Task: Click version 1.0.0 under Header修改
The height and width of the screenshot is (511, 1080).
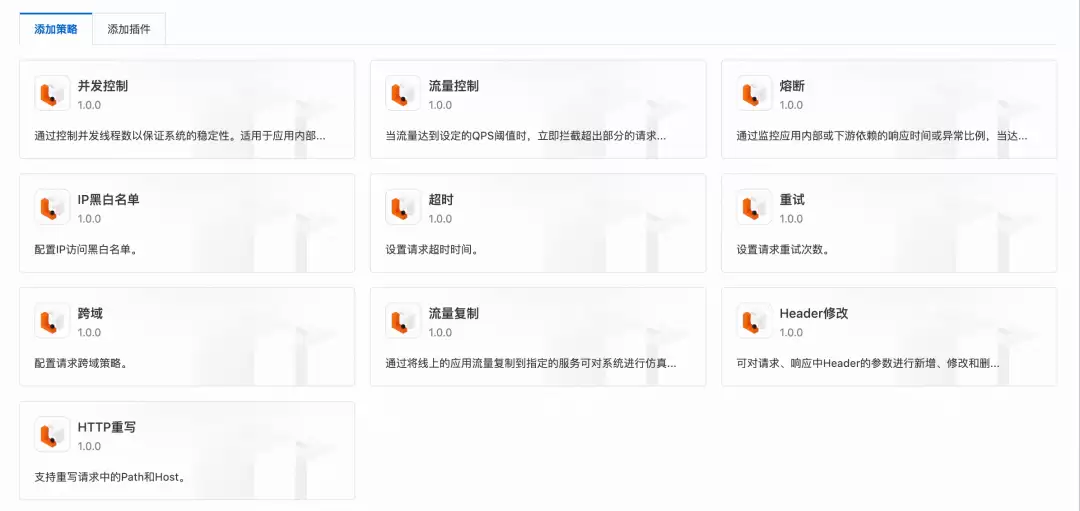Action: (x=791, y=333)
